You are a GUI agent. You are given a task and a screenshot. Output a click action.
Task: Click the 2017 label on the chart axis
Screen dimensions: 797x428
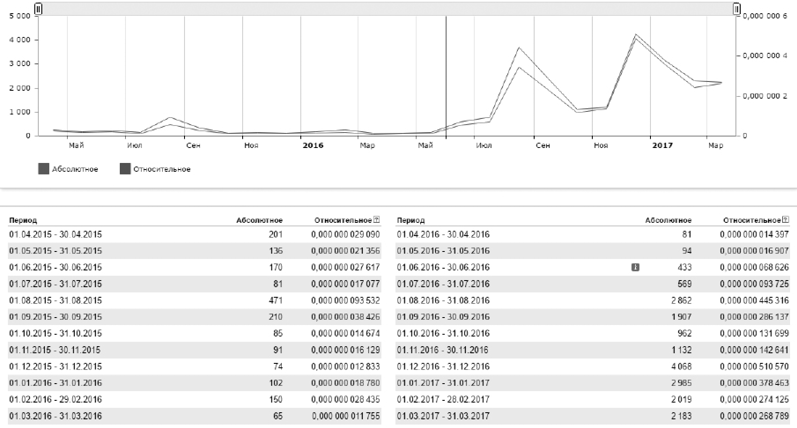pyautogui.click(x=661, y=145)
